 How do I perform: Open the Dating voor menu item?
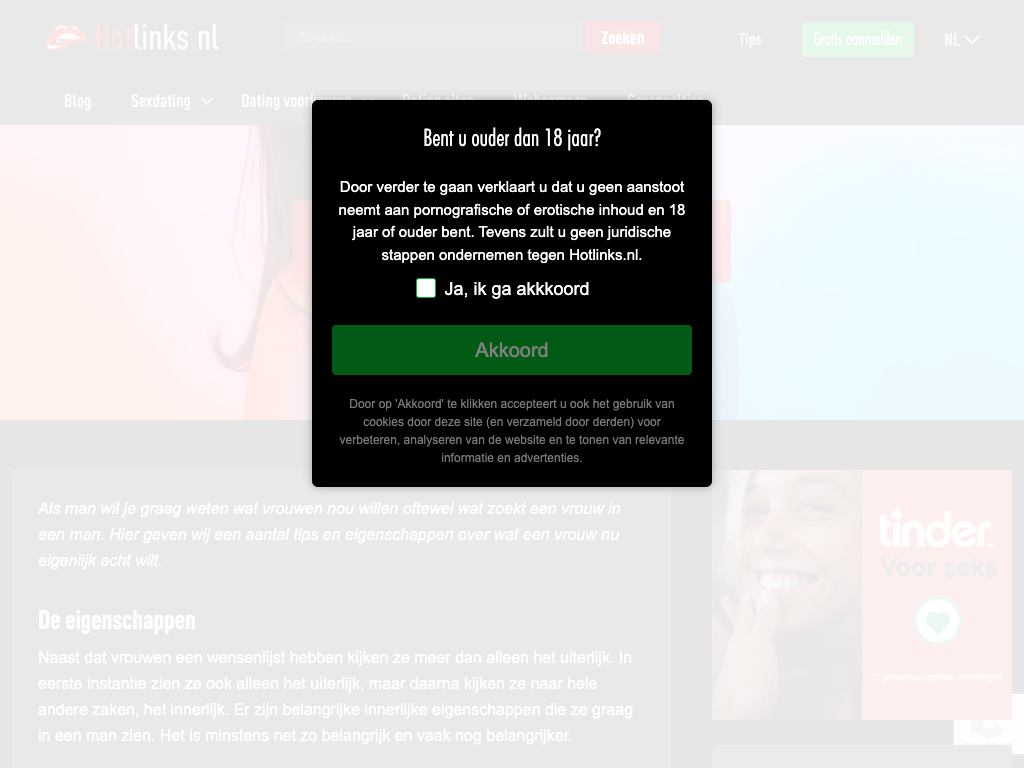(x=277, y=101)
